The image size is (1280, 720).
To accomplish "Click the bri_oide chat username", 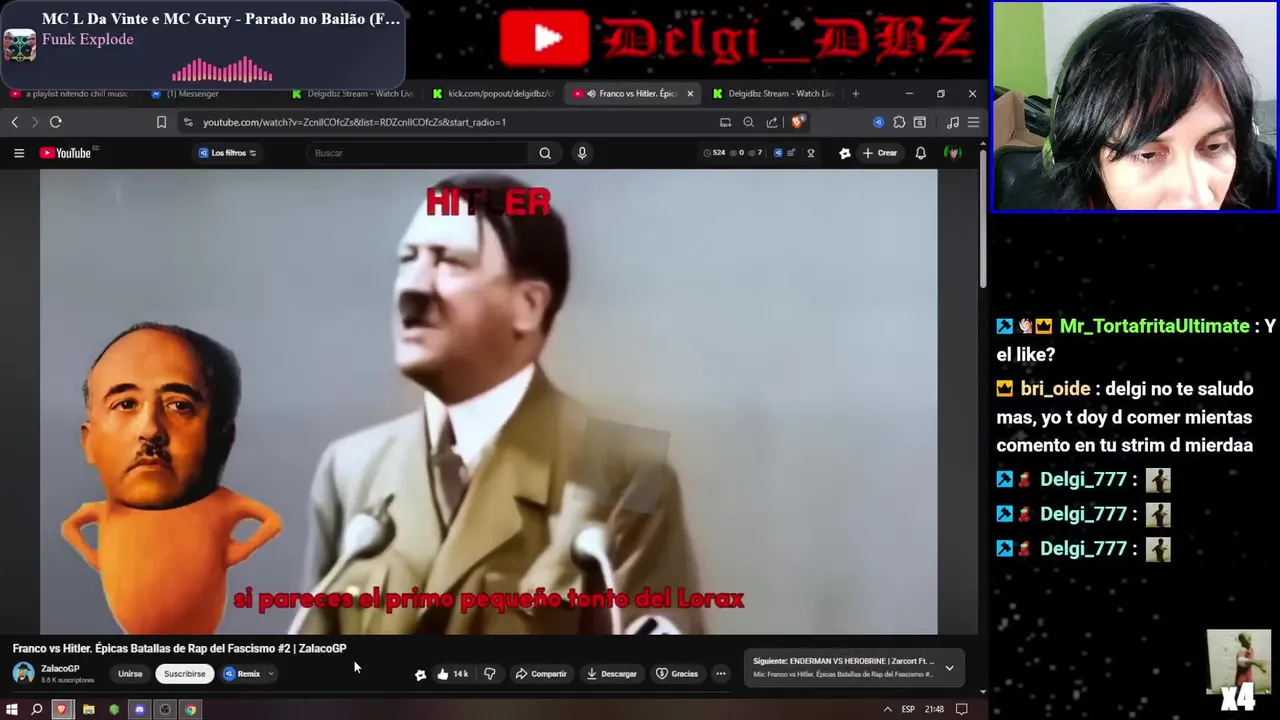I will tap(1055, 389).
